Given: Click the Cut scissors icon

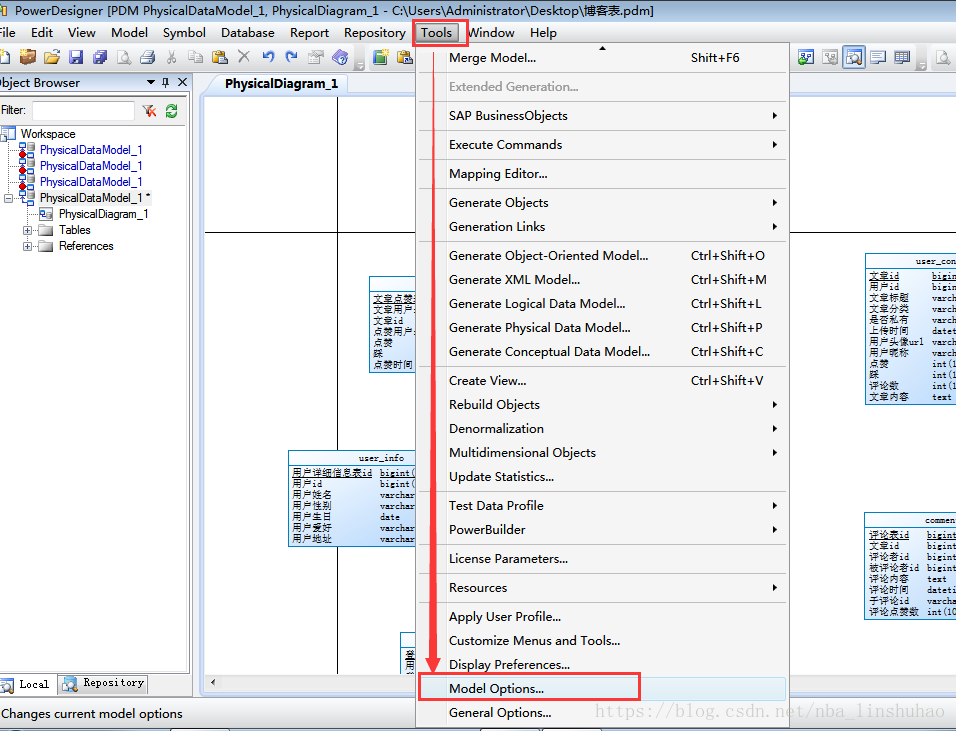Looking at the screenshot, I should point(171,57).
